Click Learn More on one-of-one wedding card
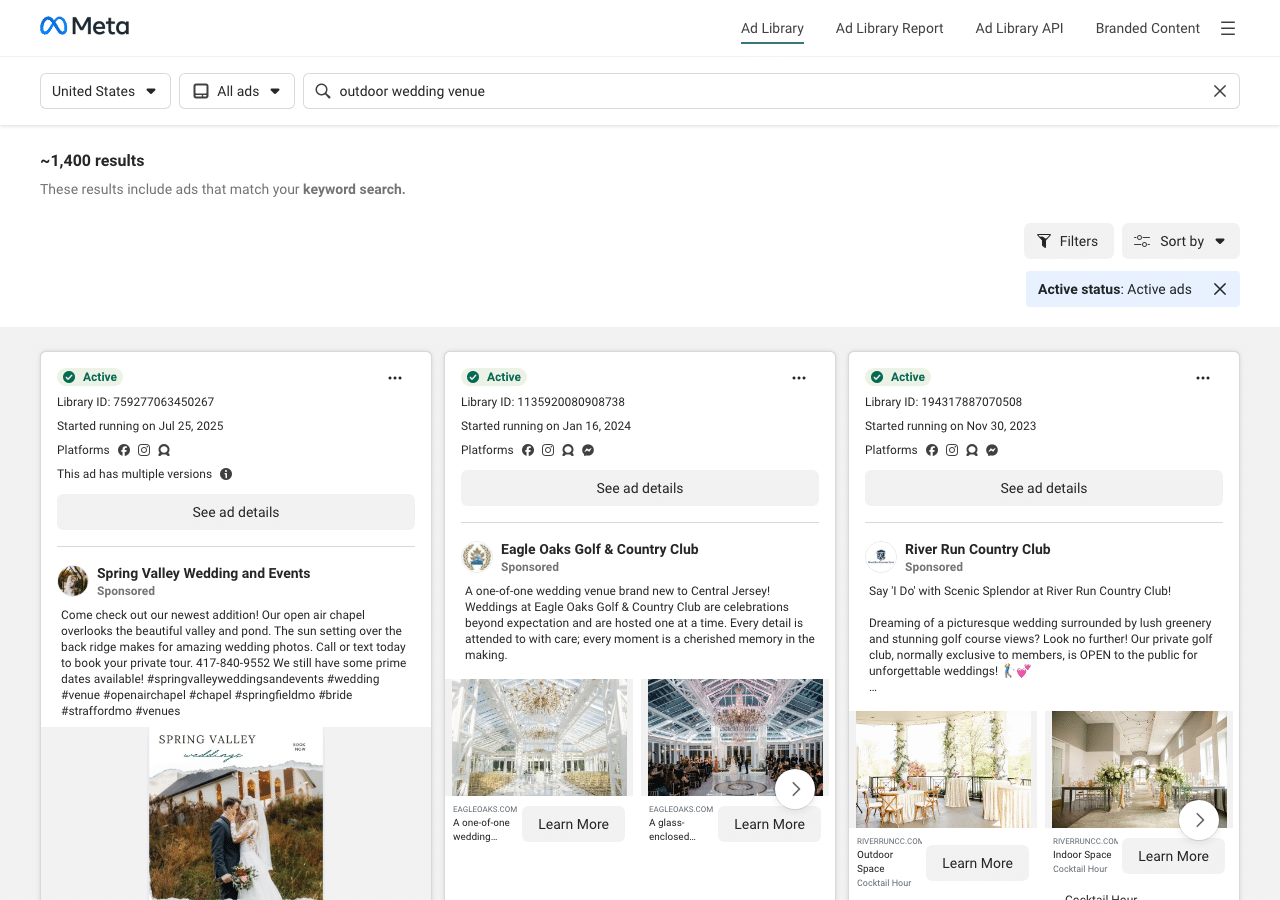The width and height of the screenshot is (1280, 900). [573, 824]
